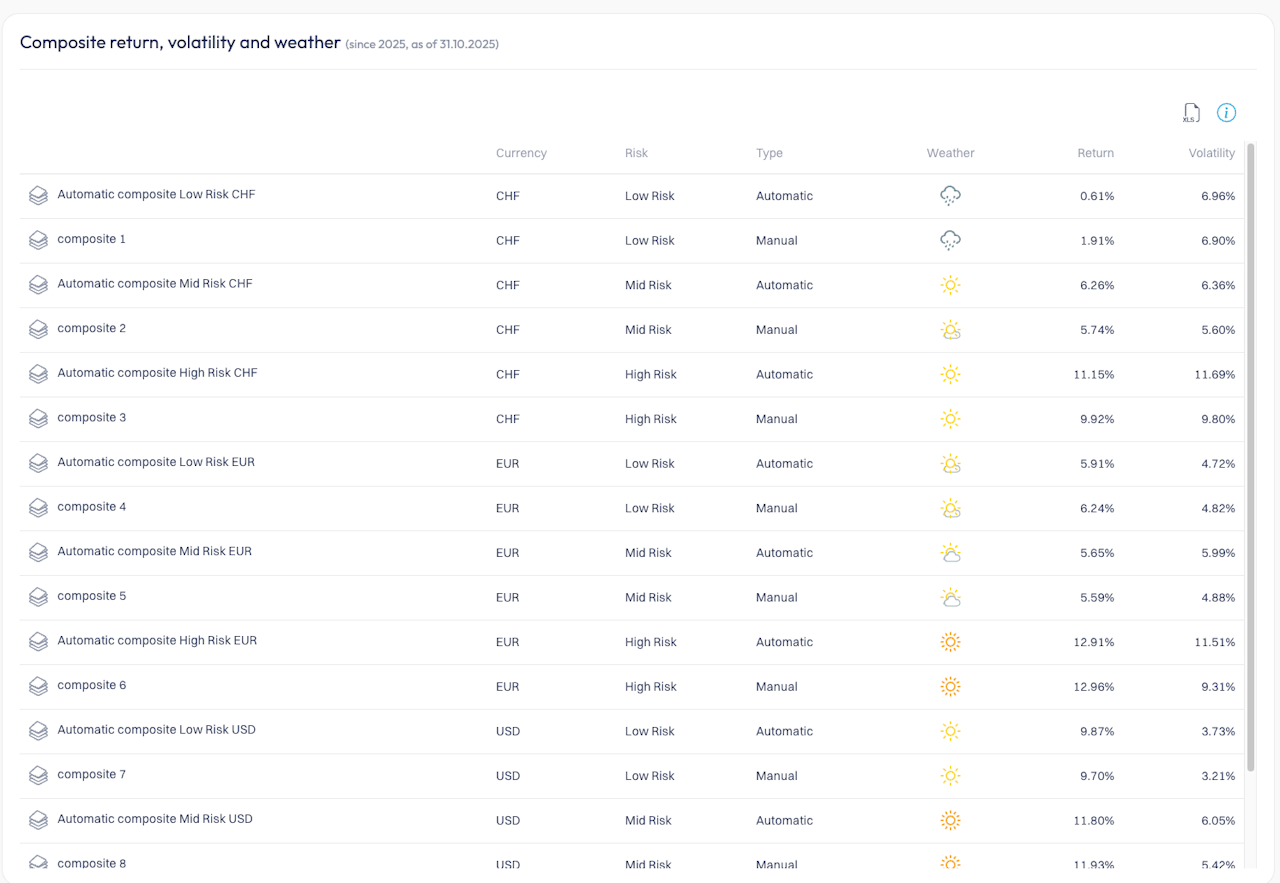Sort by the Type column header
Viewport: 1280px width, 883px height.
pyautogui.click(x=769, y=153)
